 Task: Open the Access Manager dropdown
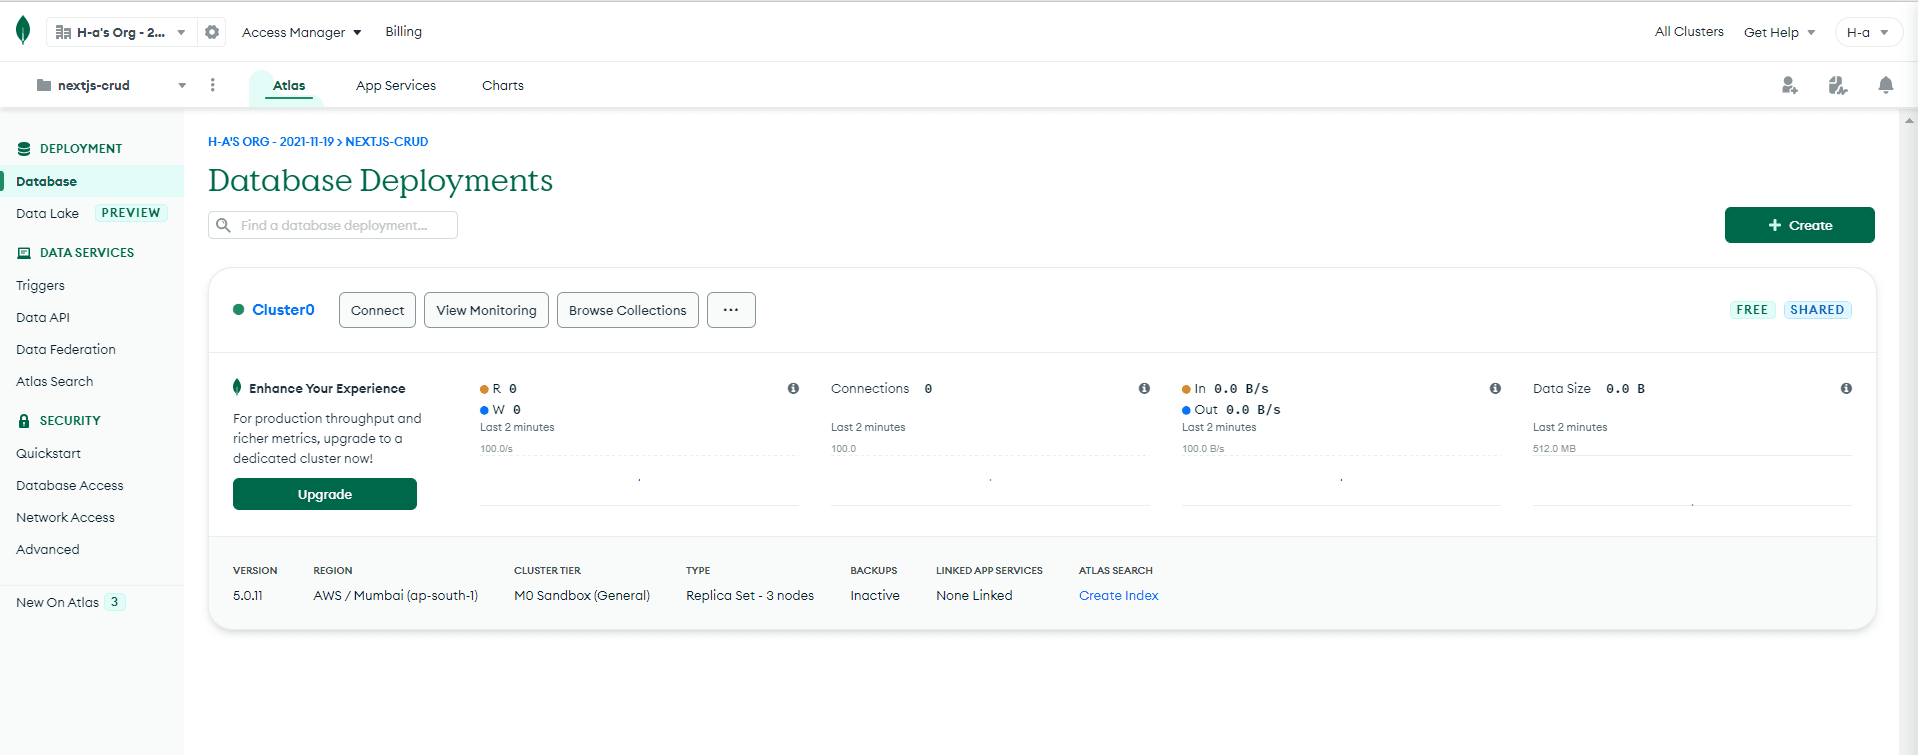point(301,32)
